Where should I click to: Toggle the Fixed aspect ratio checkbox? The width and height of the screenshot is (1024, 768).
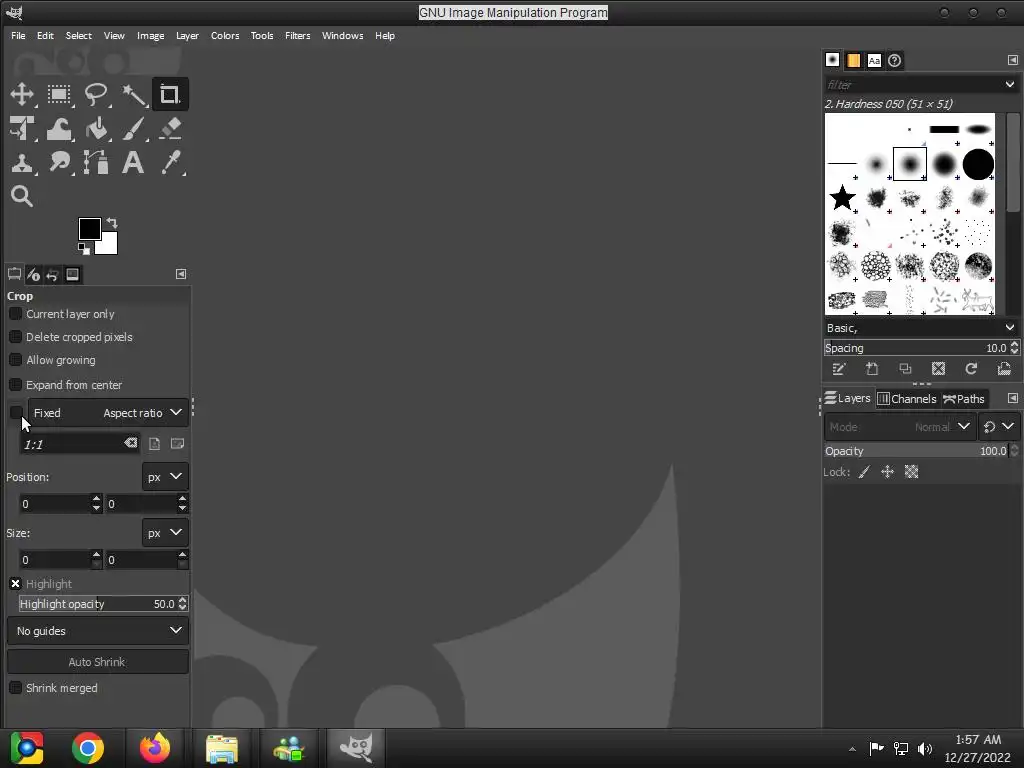coord(16,413)
